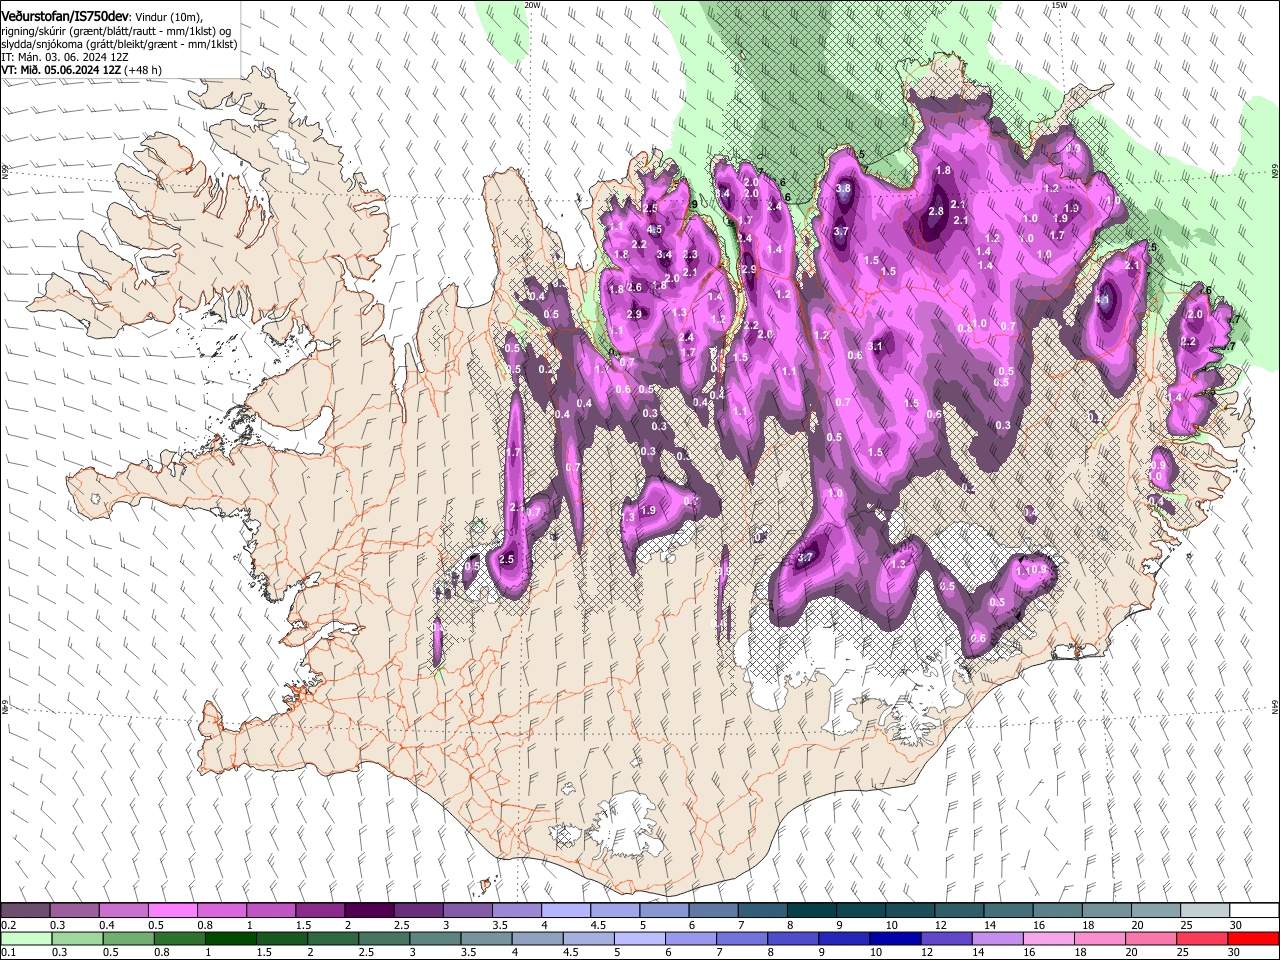Click the 20W longitude label
The width and height of the screenshot is (1280, 960).
point(532,5)
